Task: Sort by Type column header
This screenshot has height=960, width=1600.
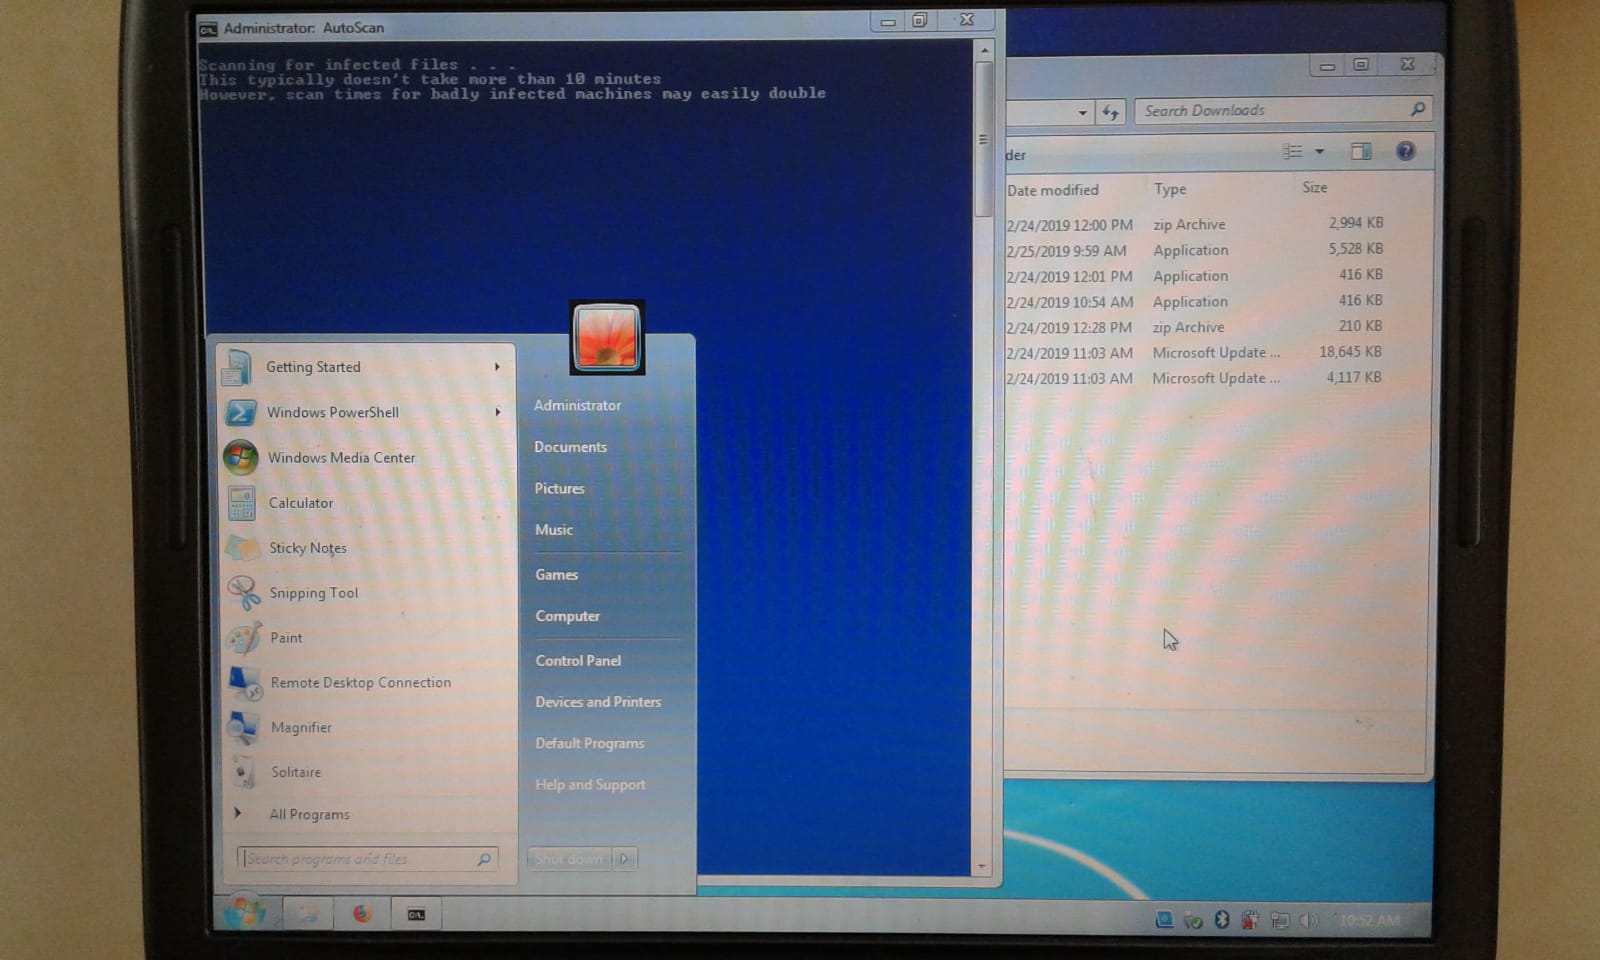Action: pyautogui.click(x=1170, y=189)
